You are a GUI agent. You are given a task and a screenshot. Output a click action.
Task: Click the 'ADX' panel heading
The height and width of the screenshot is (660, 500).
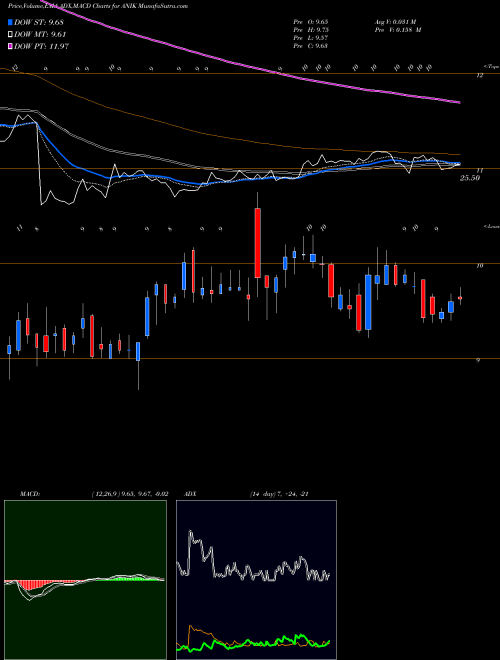190,494
